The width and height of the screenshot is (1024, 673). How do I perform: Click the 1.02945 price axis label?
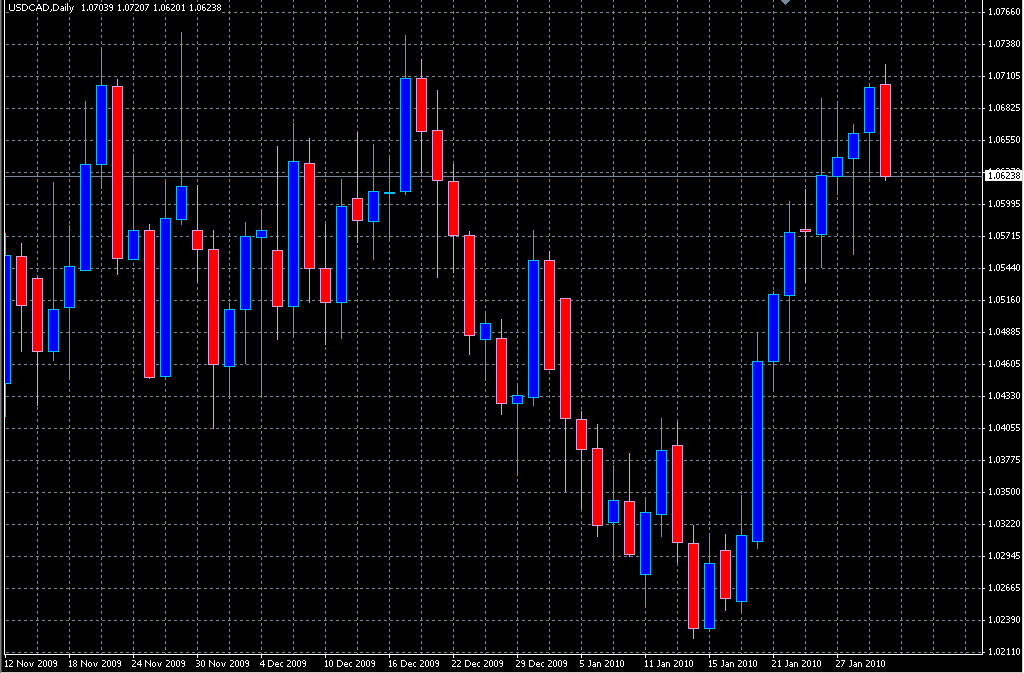1004,556
